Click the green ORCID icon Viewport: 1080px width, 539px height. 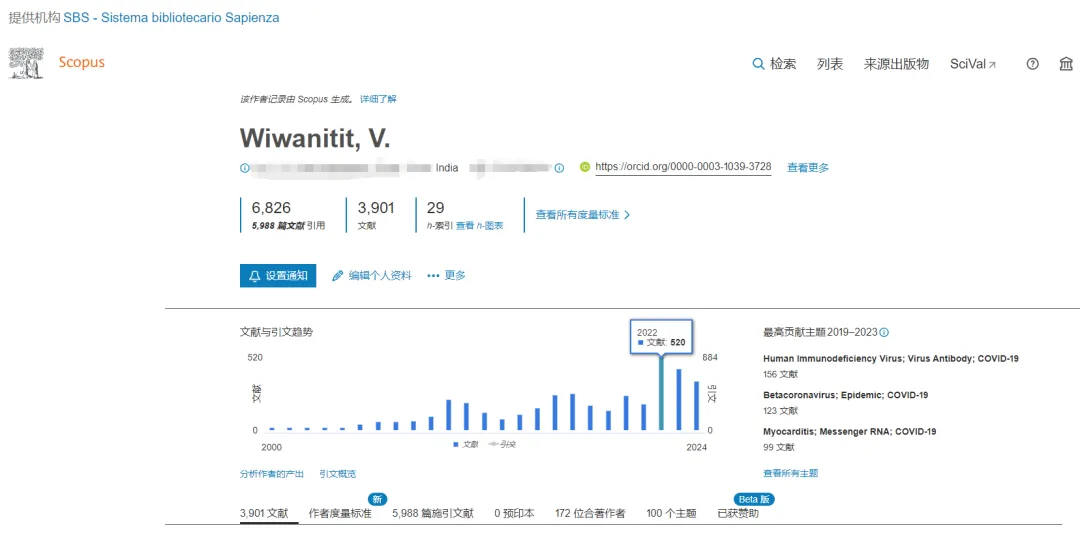click(x=585, y=167)
